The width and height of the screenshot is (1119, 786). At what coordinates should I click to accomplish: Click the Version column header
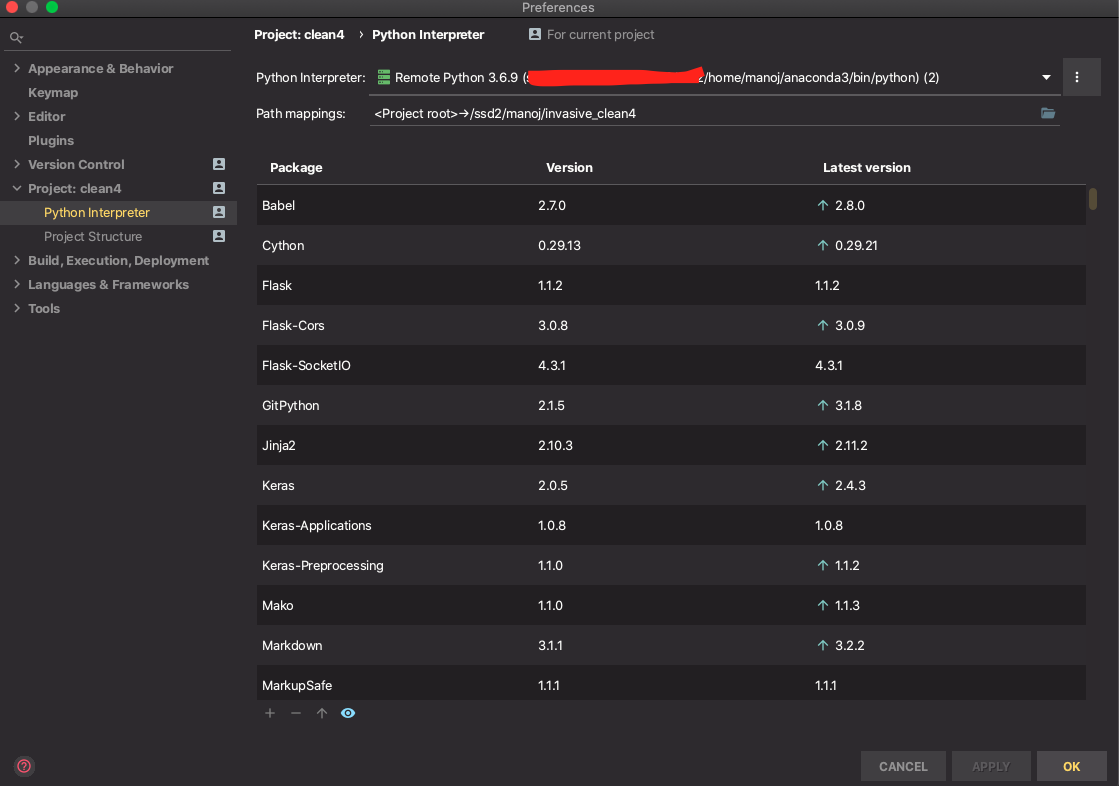click(569, 167)
